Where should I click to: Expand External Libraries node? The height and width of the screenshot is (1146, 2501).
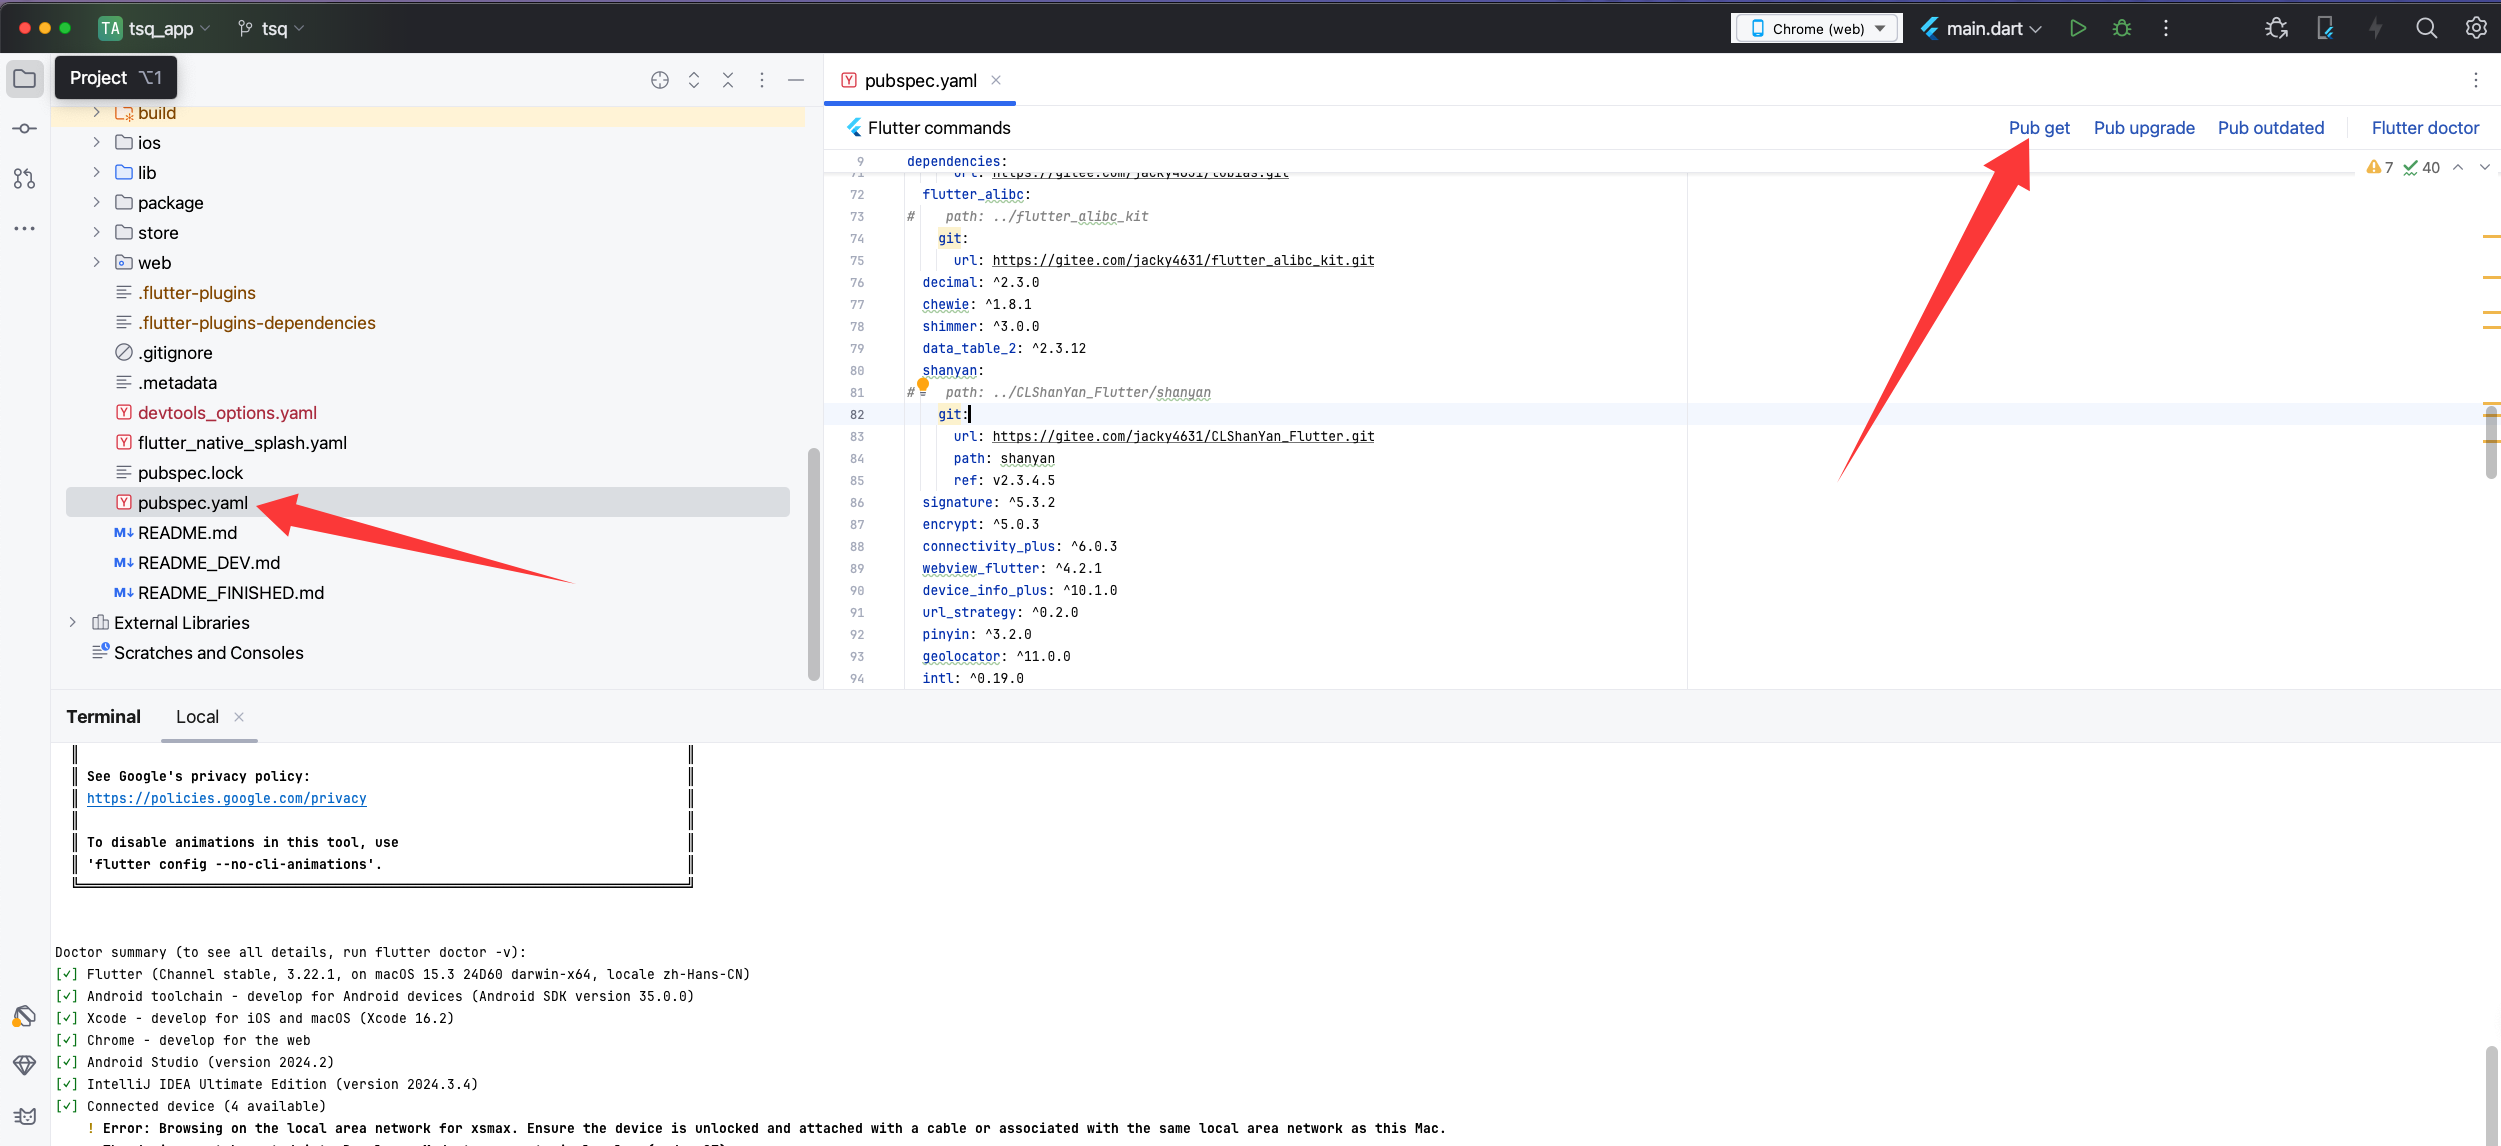[72, 622]
